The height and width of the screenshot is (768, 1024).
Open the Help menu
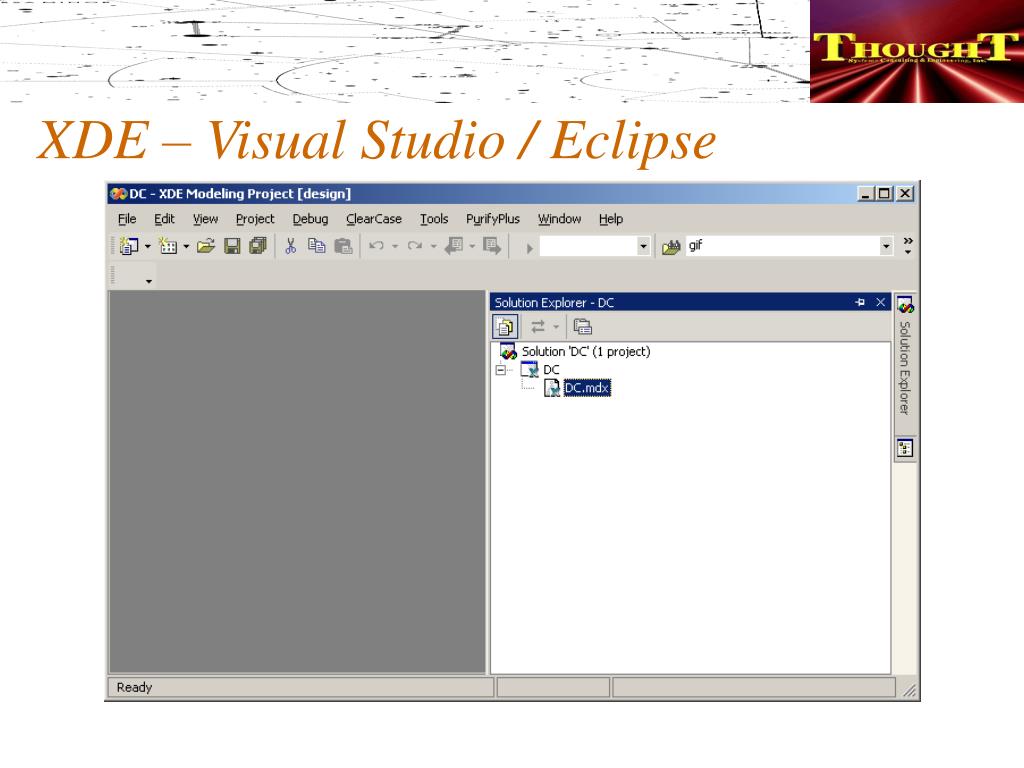[611, 219]
